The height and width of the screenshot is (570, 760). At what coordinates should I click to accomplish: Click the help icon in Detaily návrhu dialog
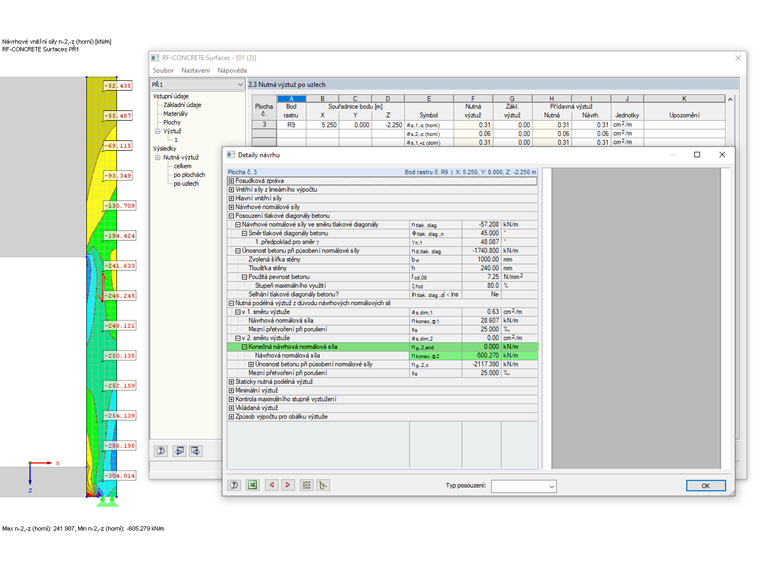tap(234, 485)
